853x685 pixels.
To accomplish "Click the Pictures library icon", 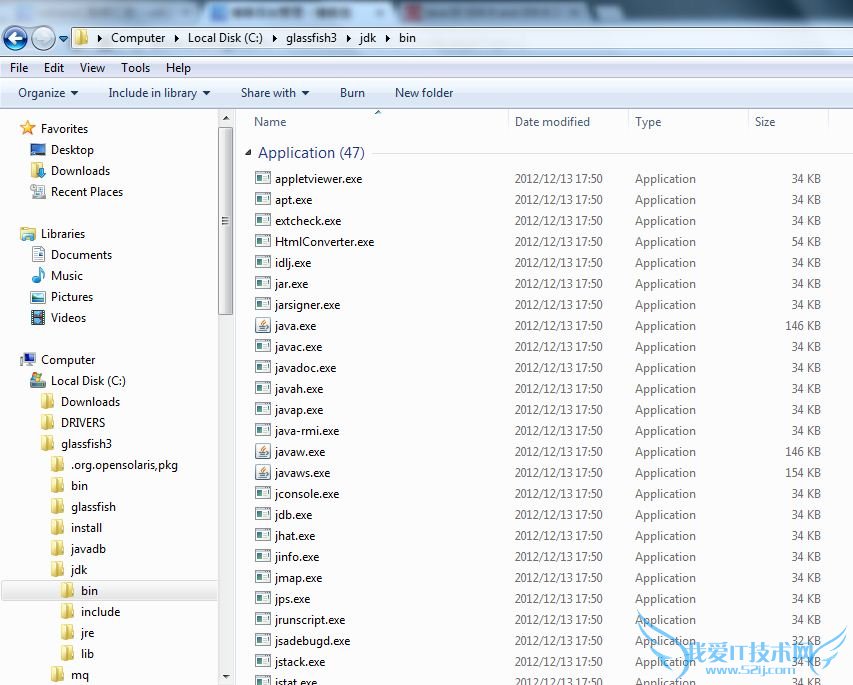I will [x=38, y=297].
